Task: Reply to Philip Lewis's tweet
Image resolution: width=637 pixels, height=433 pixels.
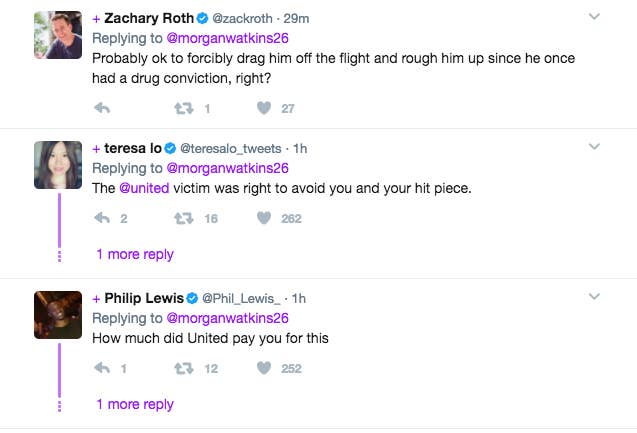Action: pos(102,368)
